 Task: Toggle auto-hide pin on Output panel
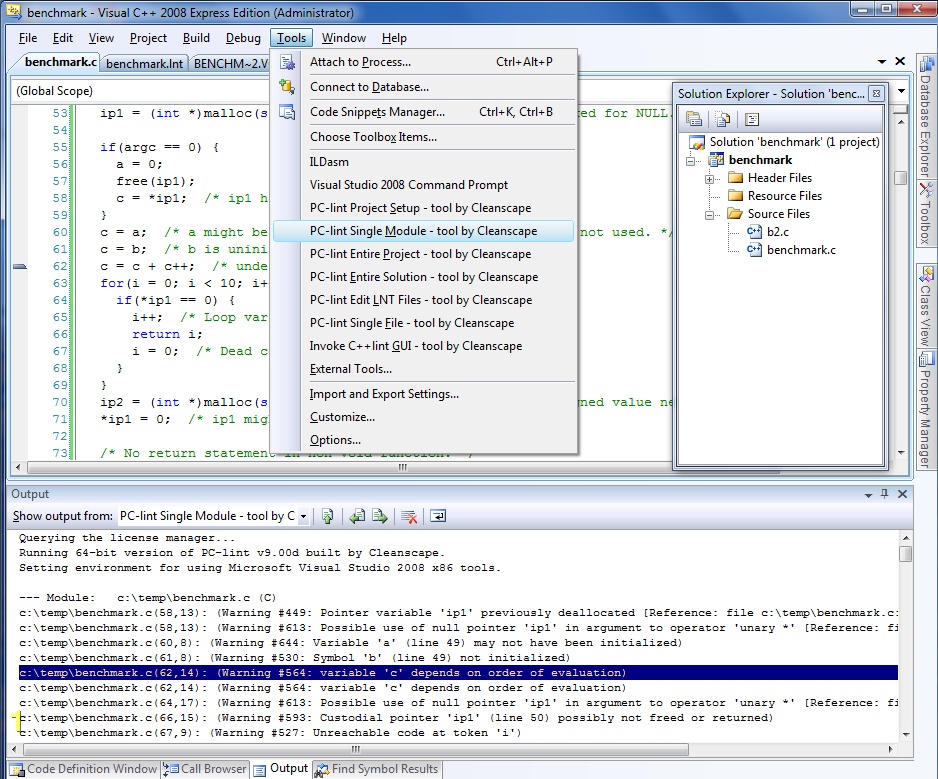tap(885, 494)
